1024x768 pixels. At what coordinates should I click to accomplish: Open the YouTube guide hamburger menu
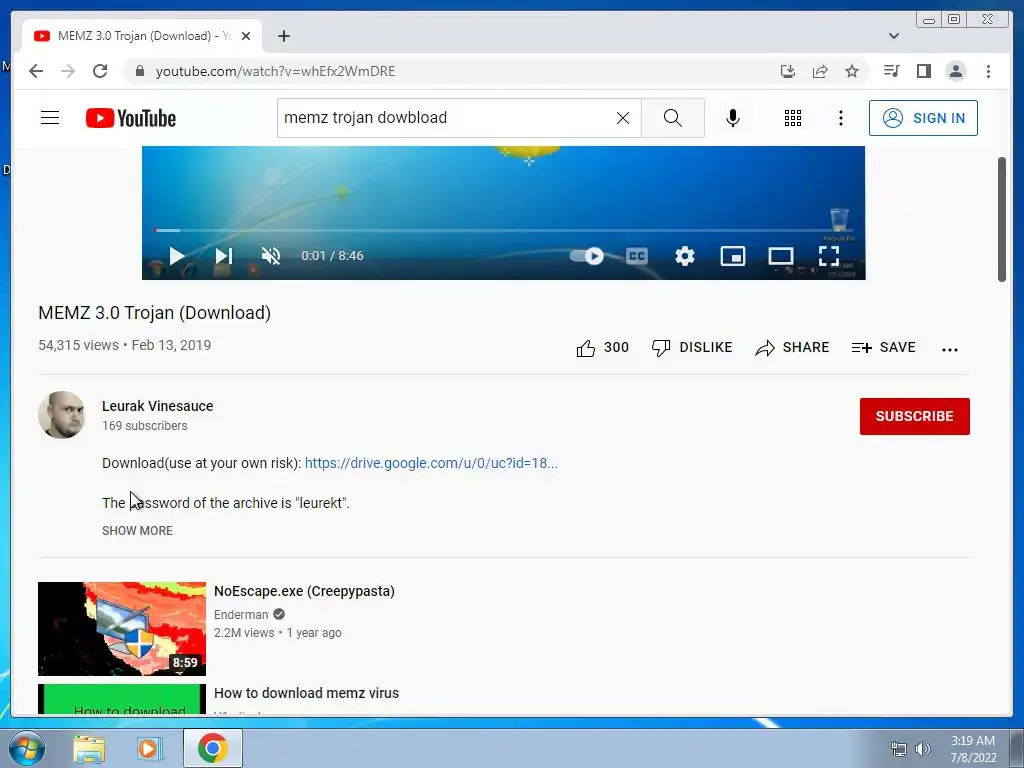tap(50, 118)
